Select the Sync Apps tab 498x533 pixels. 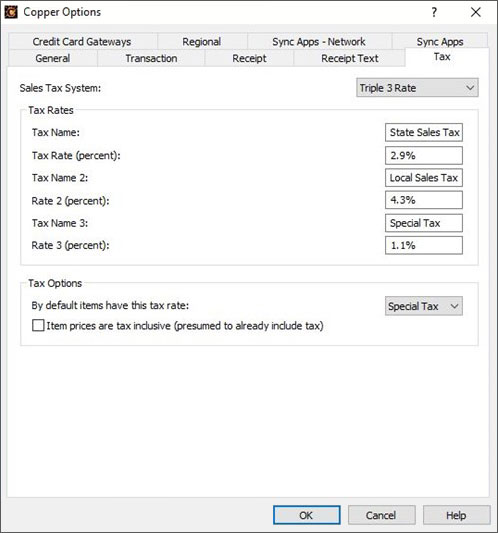(x=440, y=41)
